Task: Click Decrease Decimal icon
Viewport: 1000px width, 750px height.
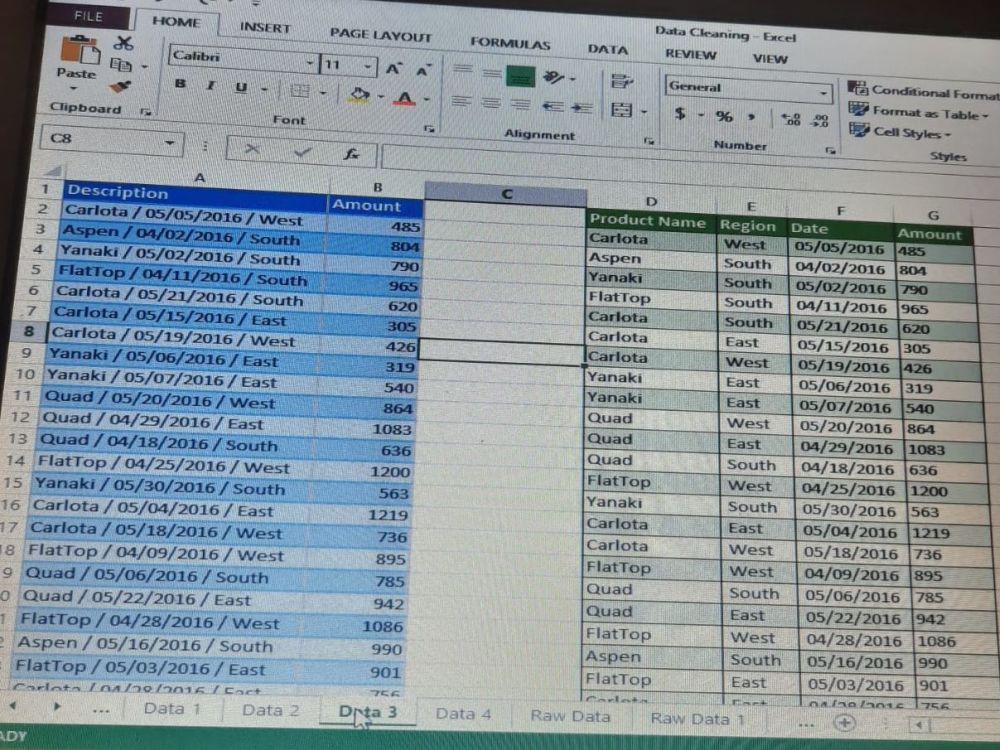Action: click(x=820, y=121)
